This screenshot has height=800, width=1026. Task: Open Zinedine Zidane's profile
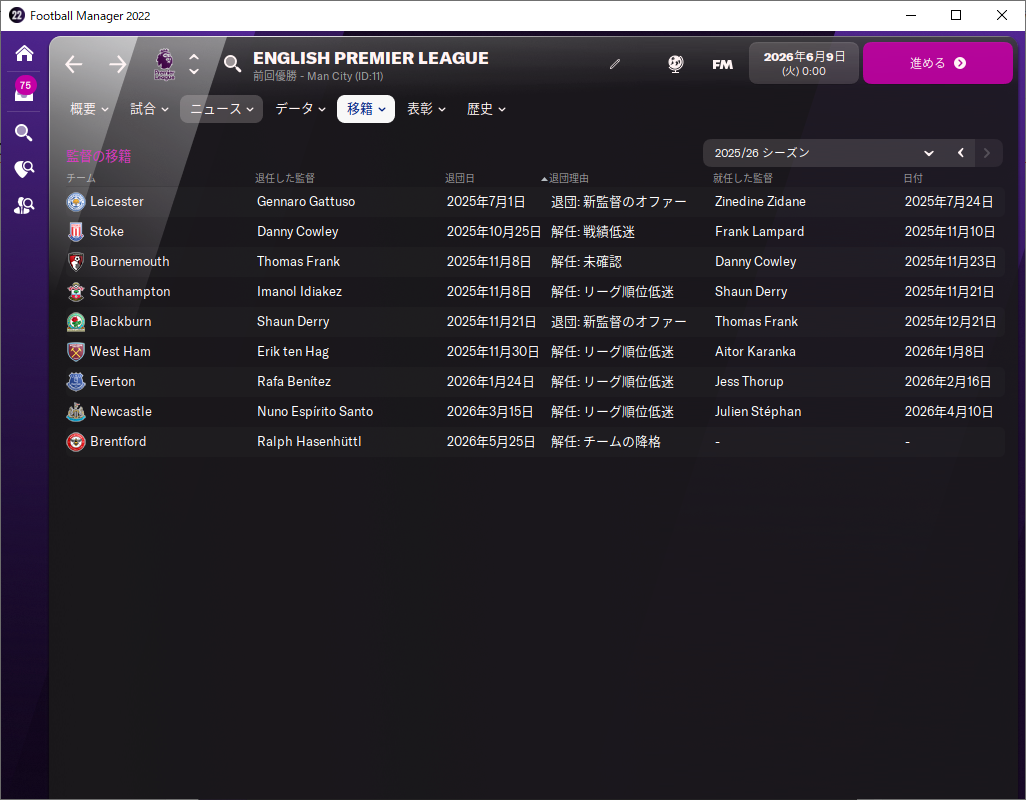pyautogui.click(x=760, y=201)
